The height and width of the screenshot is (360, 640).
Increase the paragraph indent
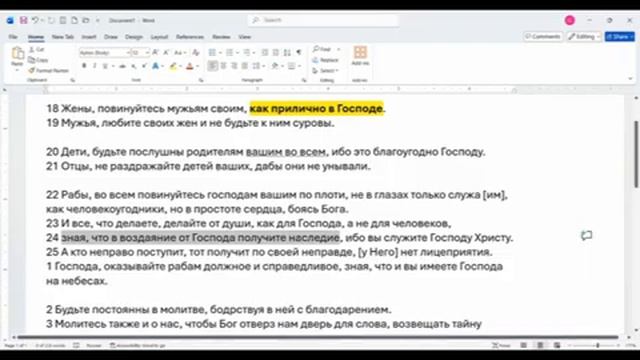[276, 53]
